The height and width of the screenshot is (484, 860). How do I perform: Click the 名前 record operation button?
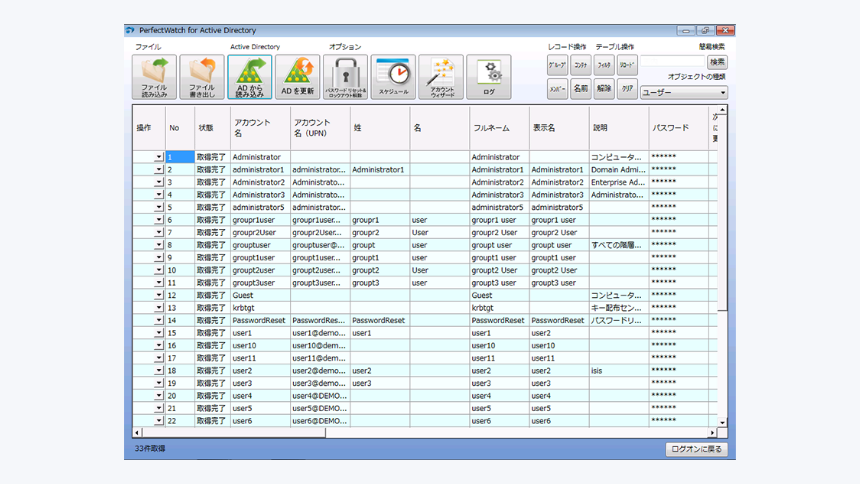pyautogui.click(x=580, y=89)
